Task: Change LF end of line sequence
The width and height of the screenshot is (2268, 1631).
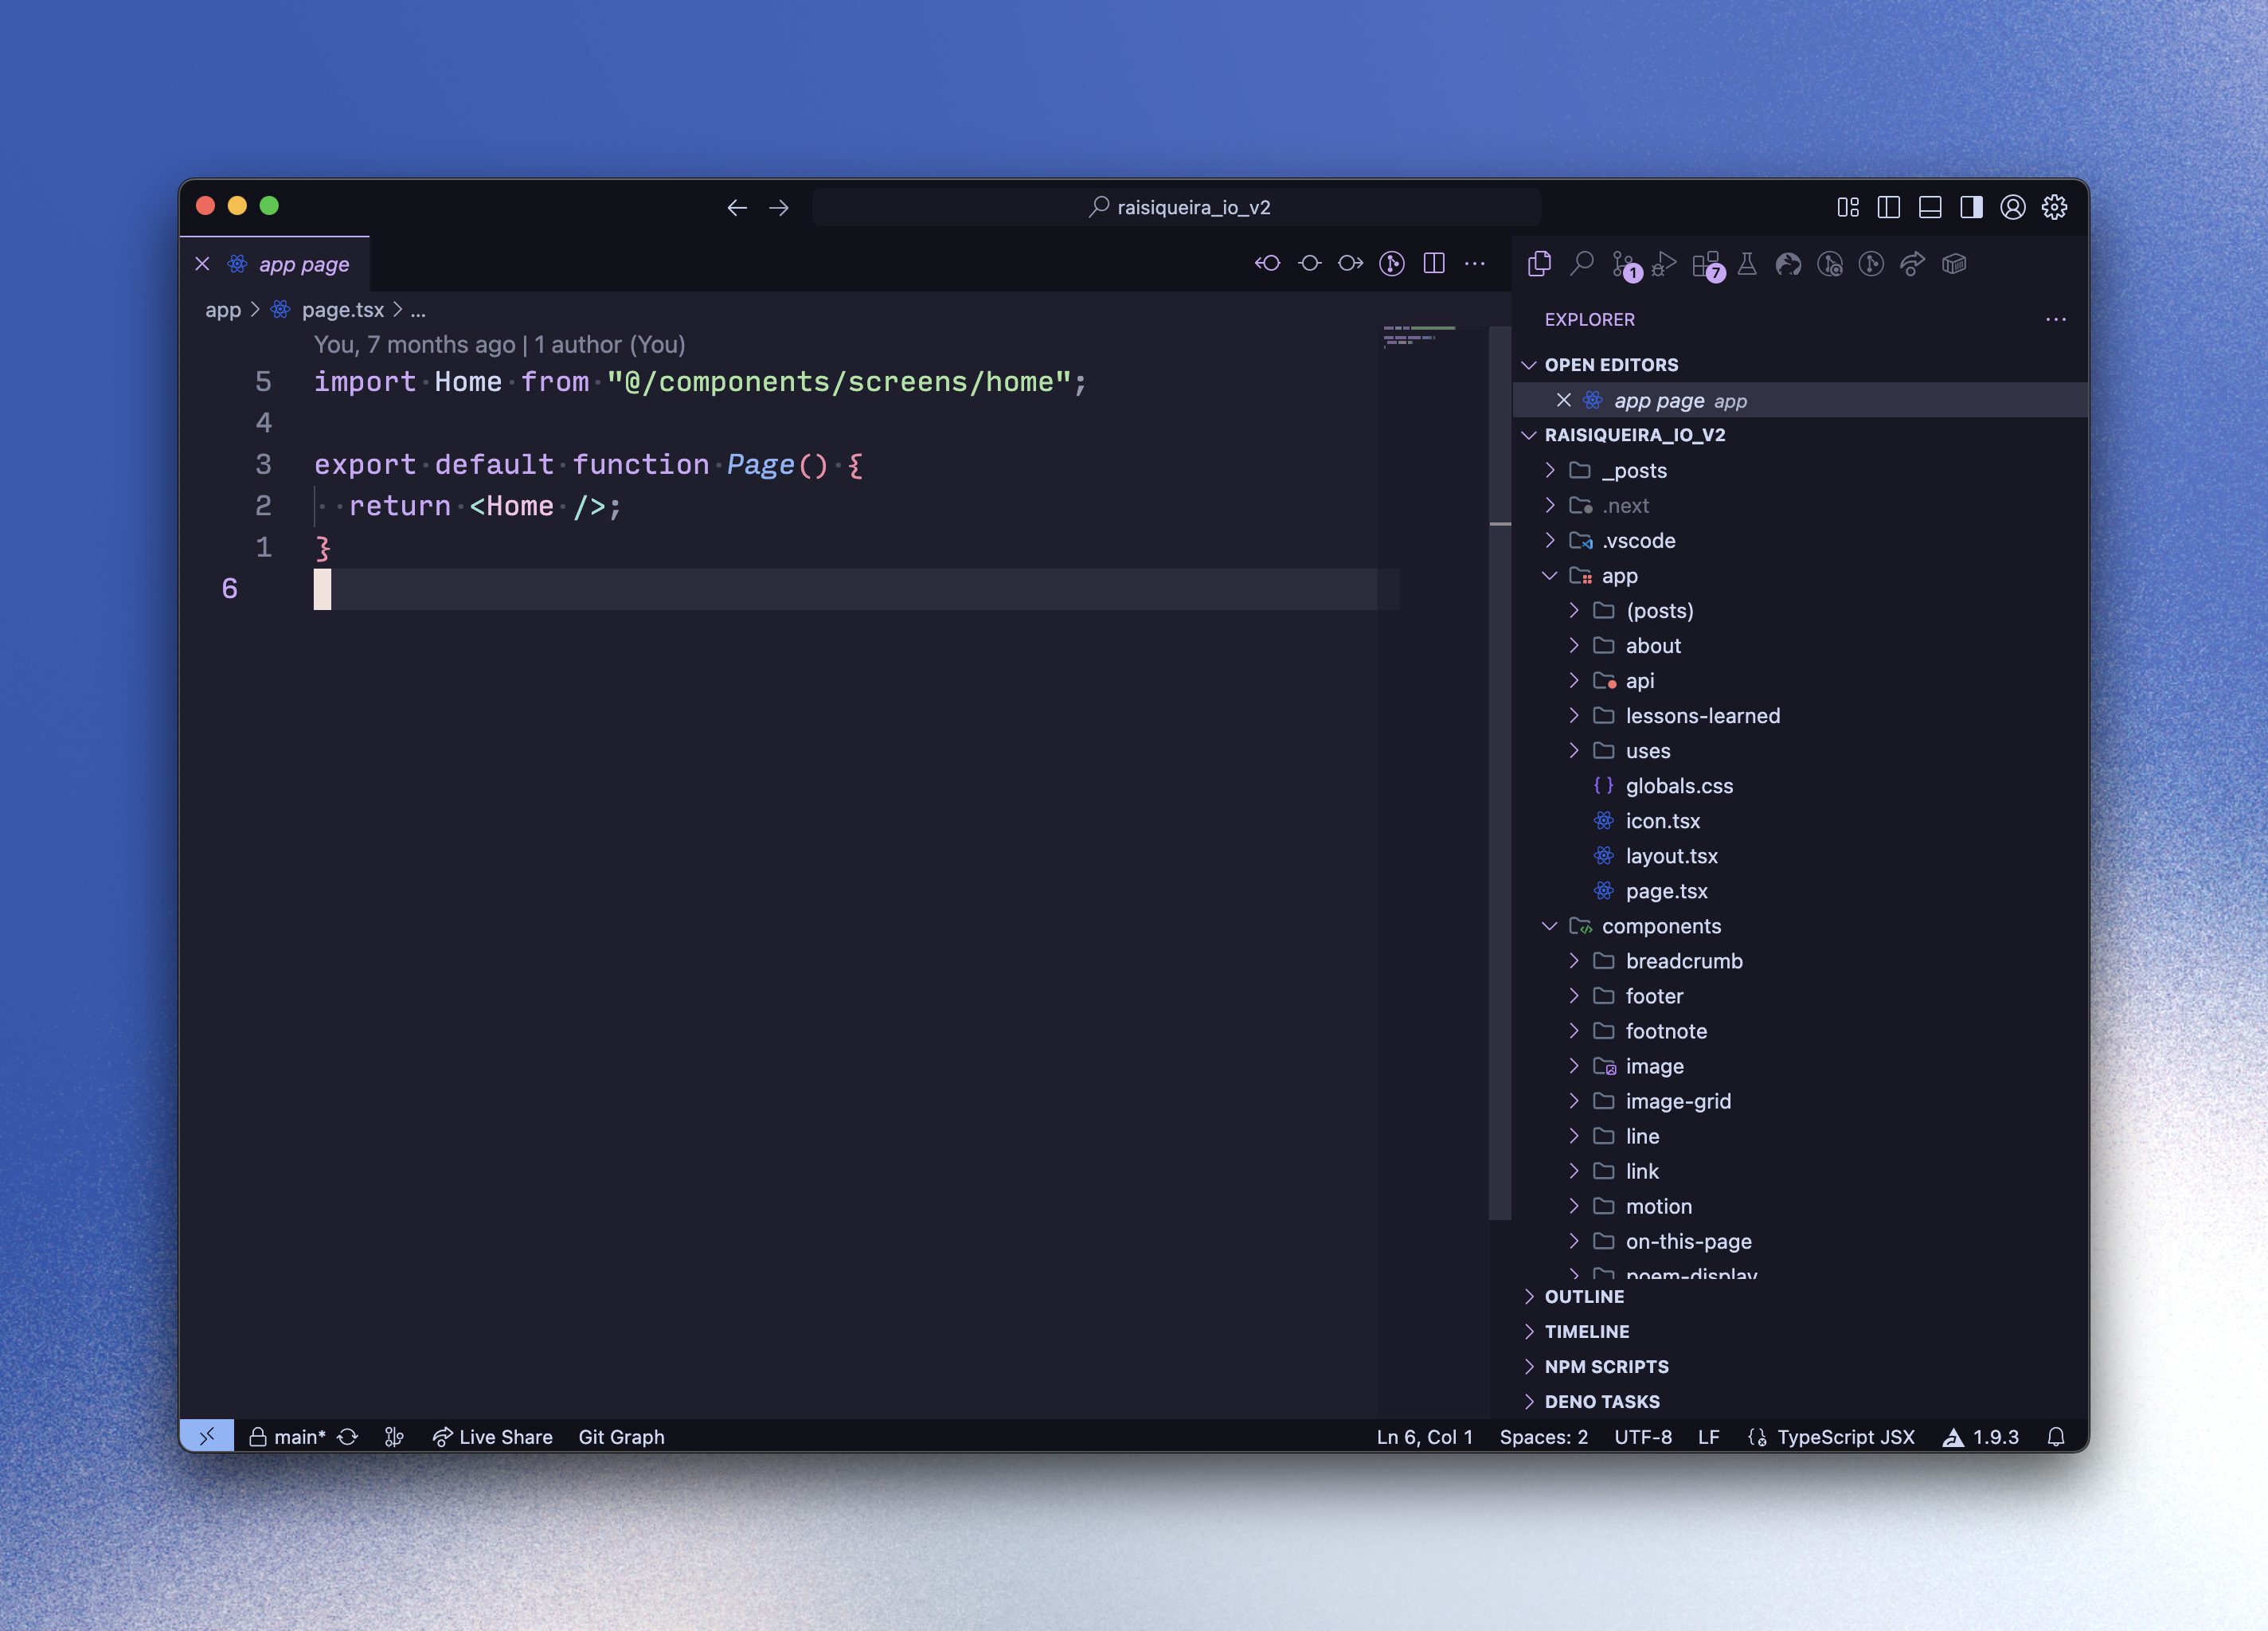Action: click(1708, 1436)
